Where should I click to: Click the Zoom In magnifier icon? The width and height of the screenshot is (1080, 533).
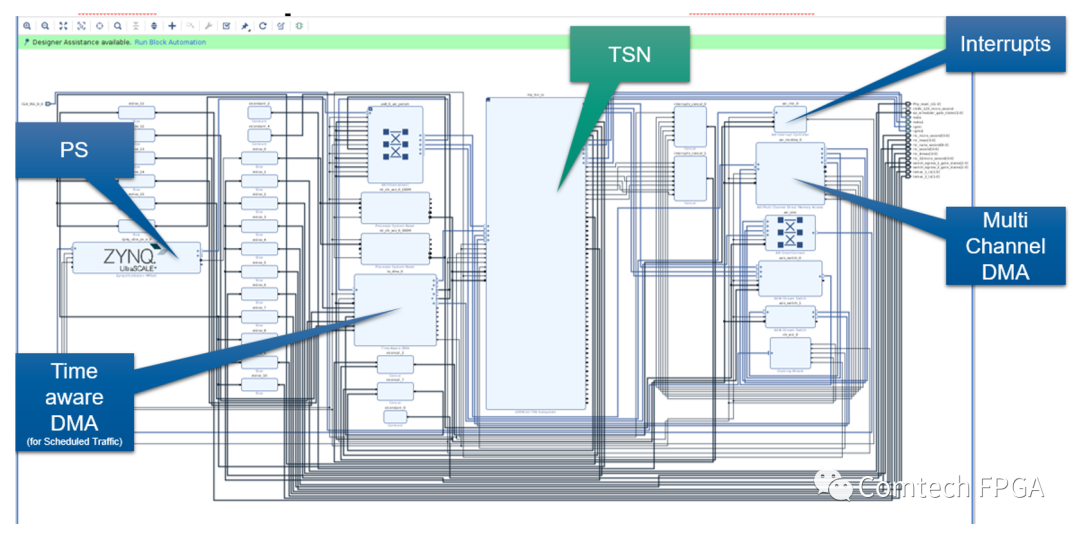(x=27, y=26)
